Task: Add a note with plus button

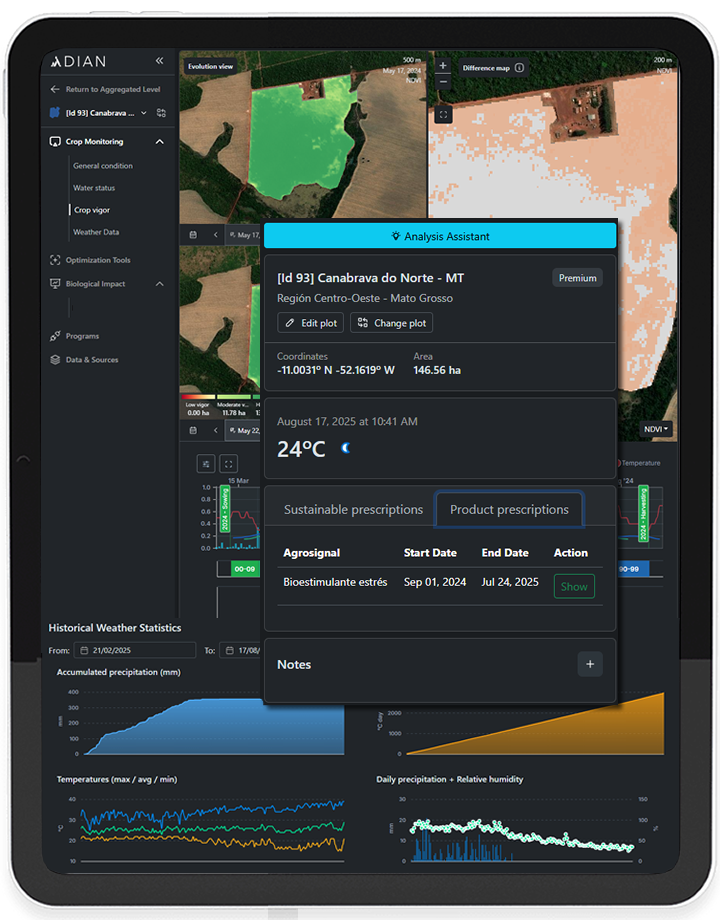Action: point(590,664)
